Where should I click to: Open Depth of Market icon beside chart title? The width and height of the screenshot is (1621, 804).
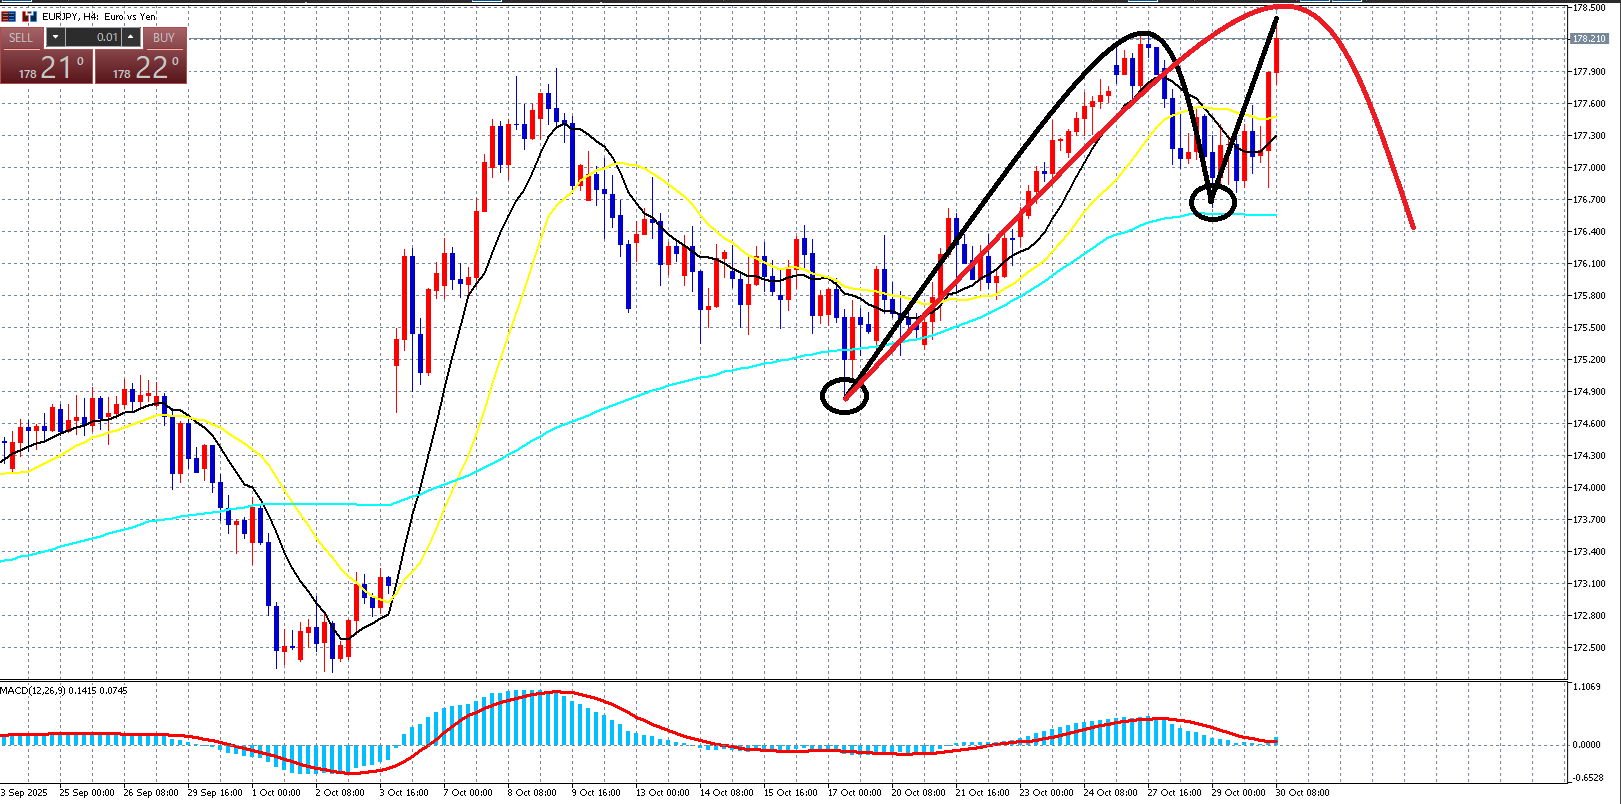pyautogui.click(x=9, y=17)
